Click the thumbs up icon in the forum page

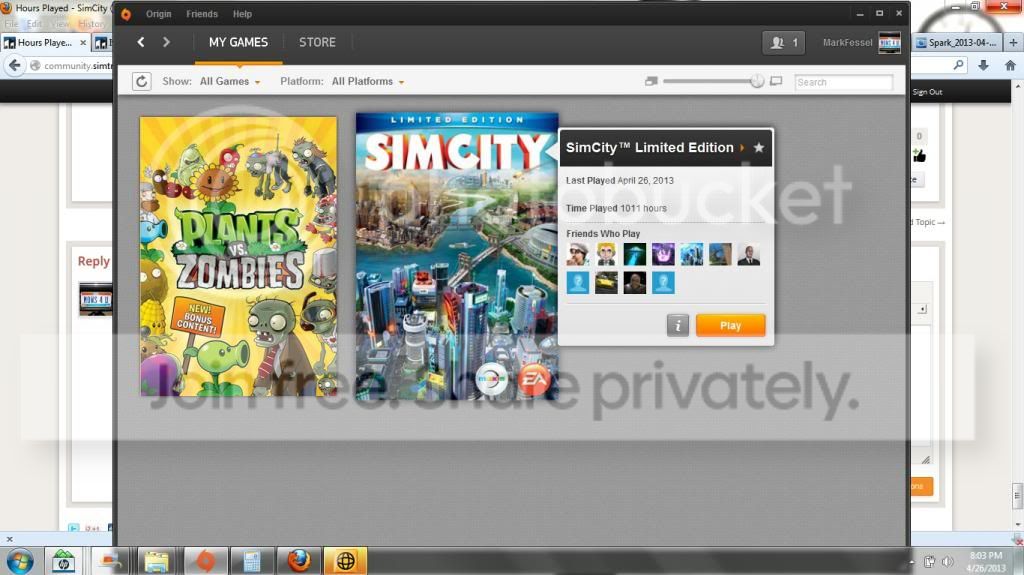920,156
